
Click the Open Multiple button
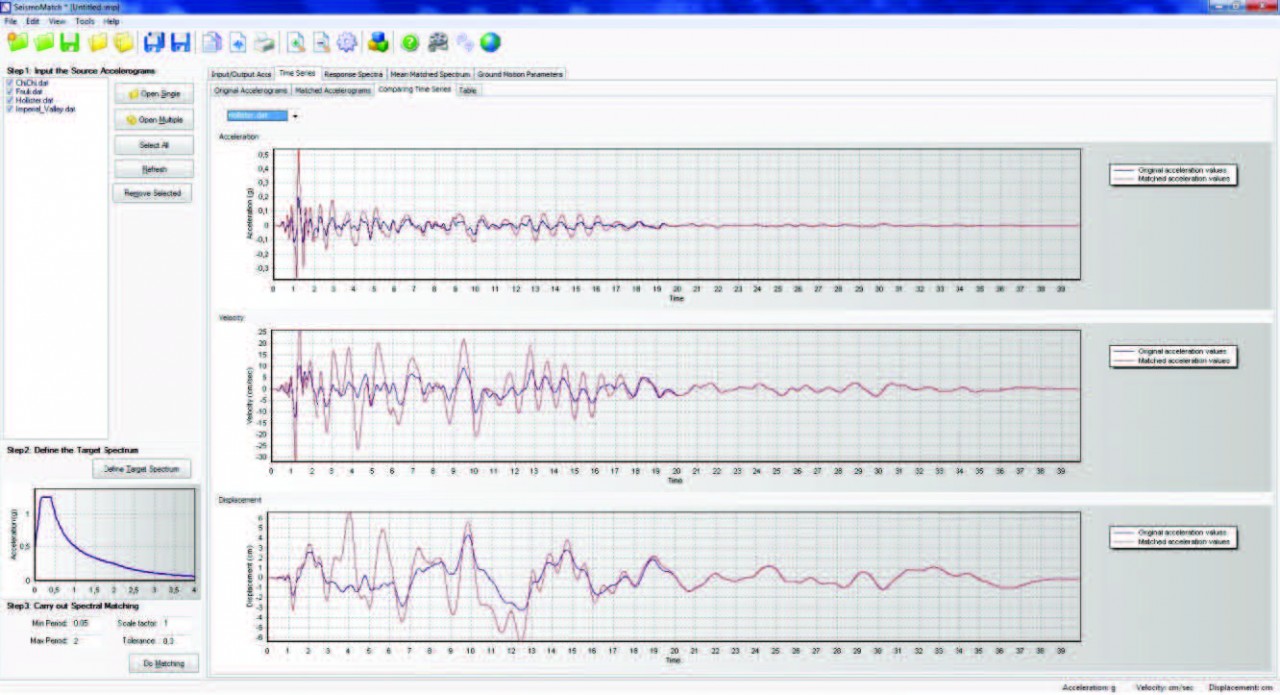[x=154, y=119]
